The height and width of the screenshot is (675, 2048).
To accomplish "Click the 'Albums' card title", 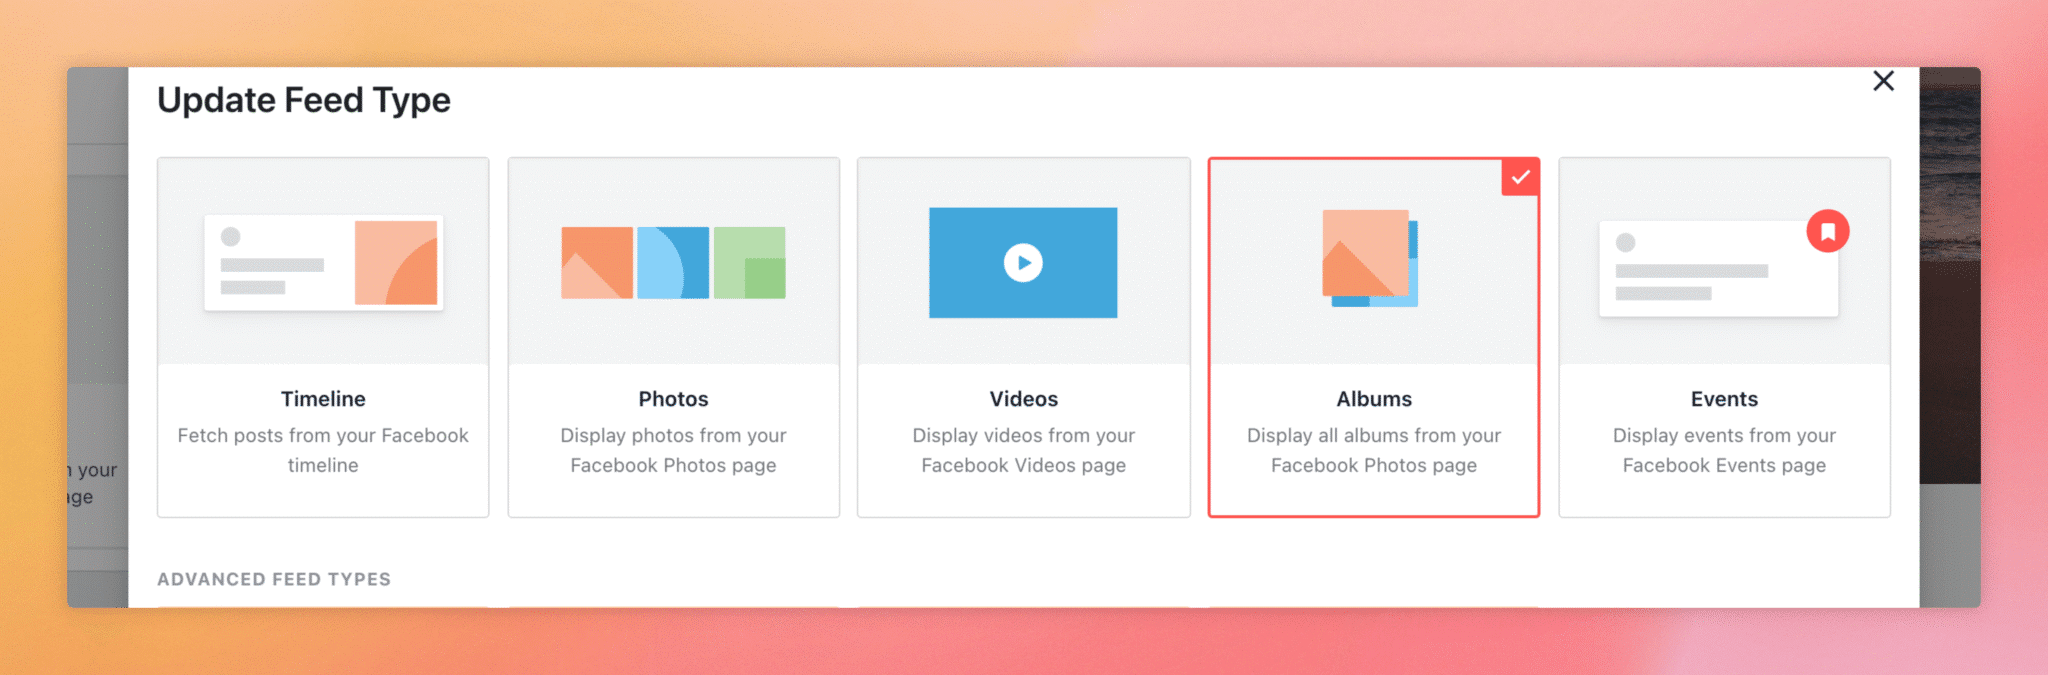I will [x=1374, y=399].
